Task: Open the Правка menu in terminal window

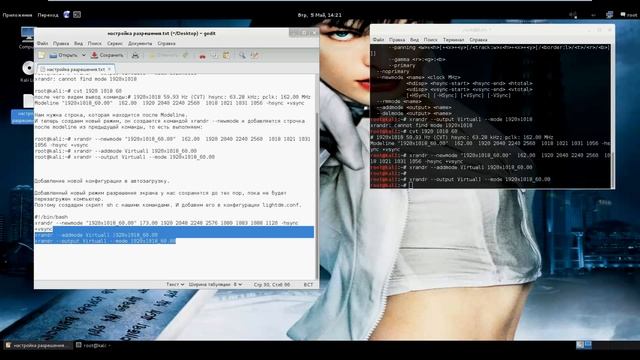Action: [397, 40]
